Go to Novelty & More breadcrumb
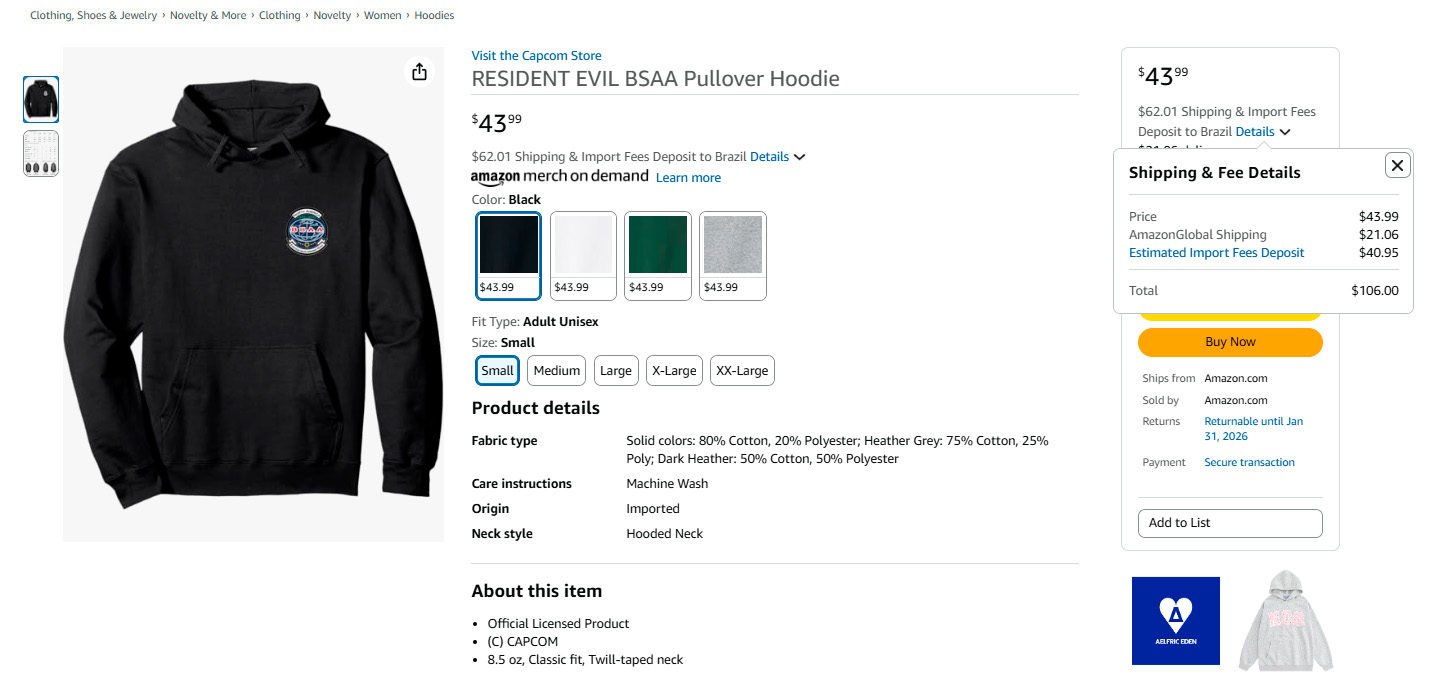The height and width of the screenshot is (681, 1431). coord(208,16)
